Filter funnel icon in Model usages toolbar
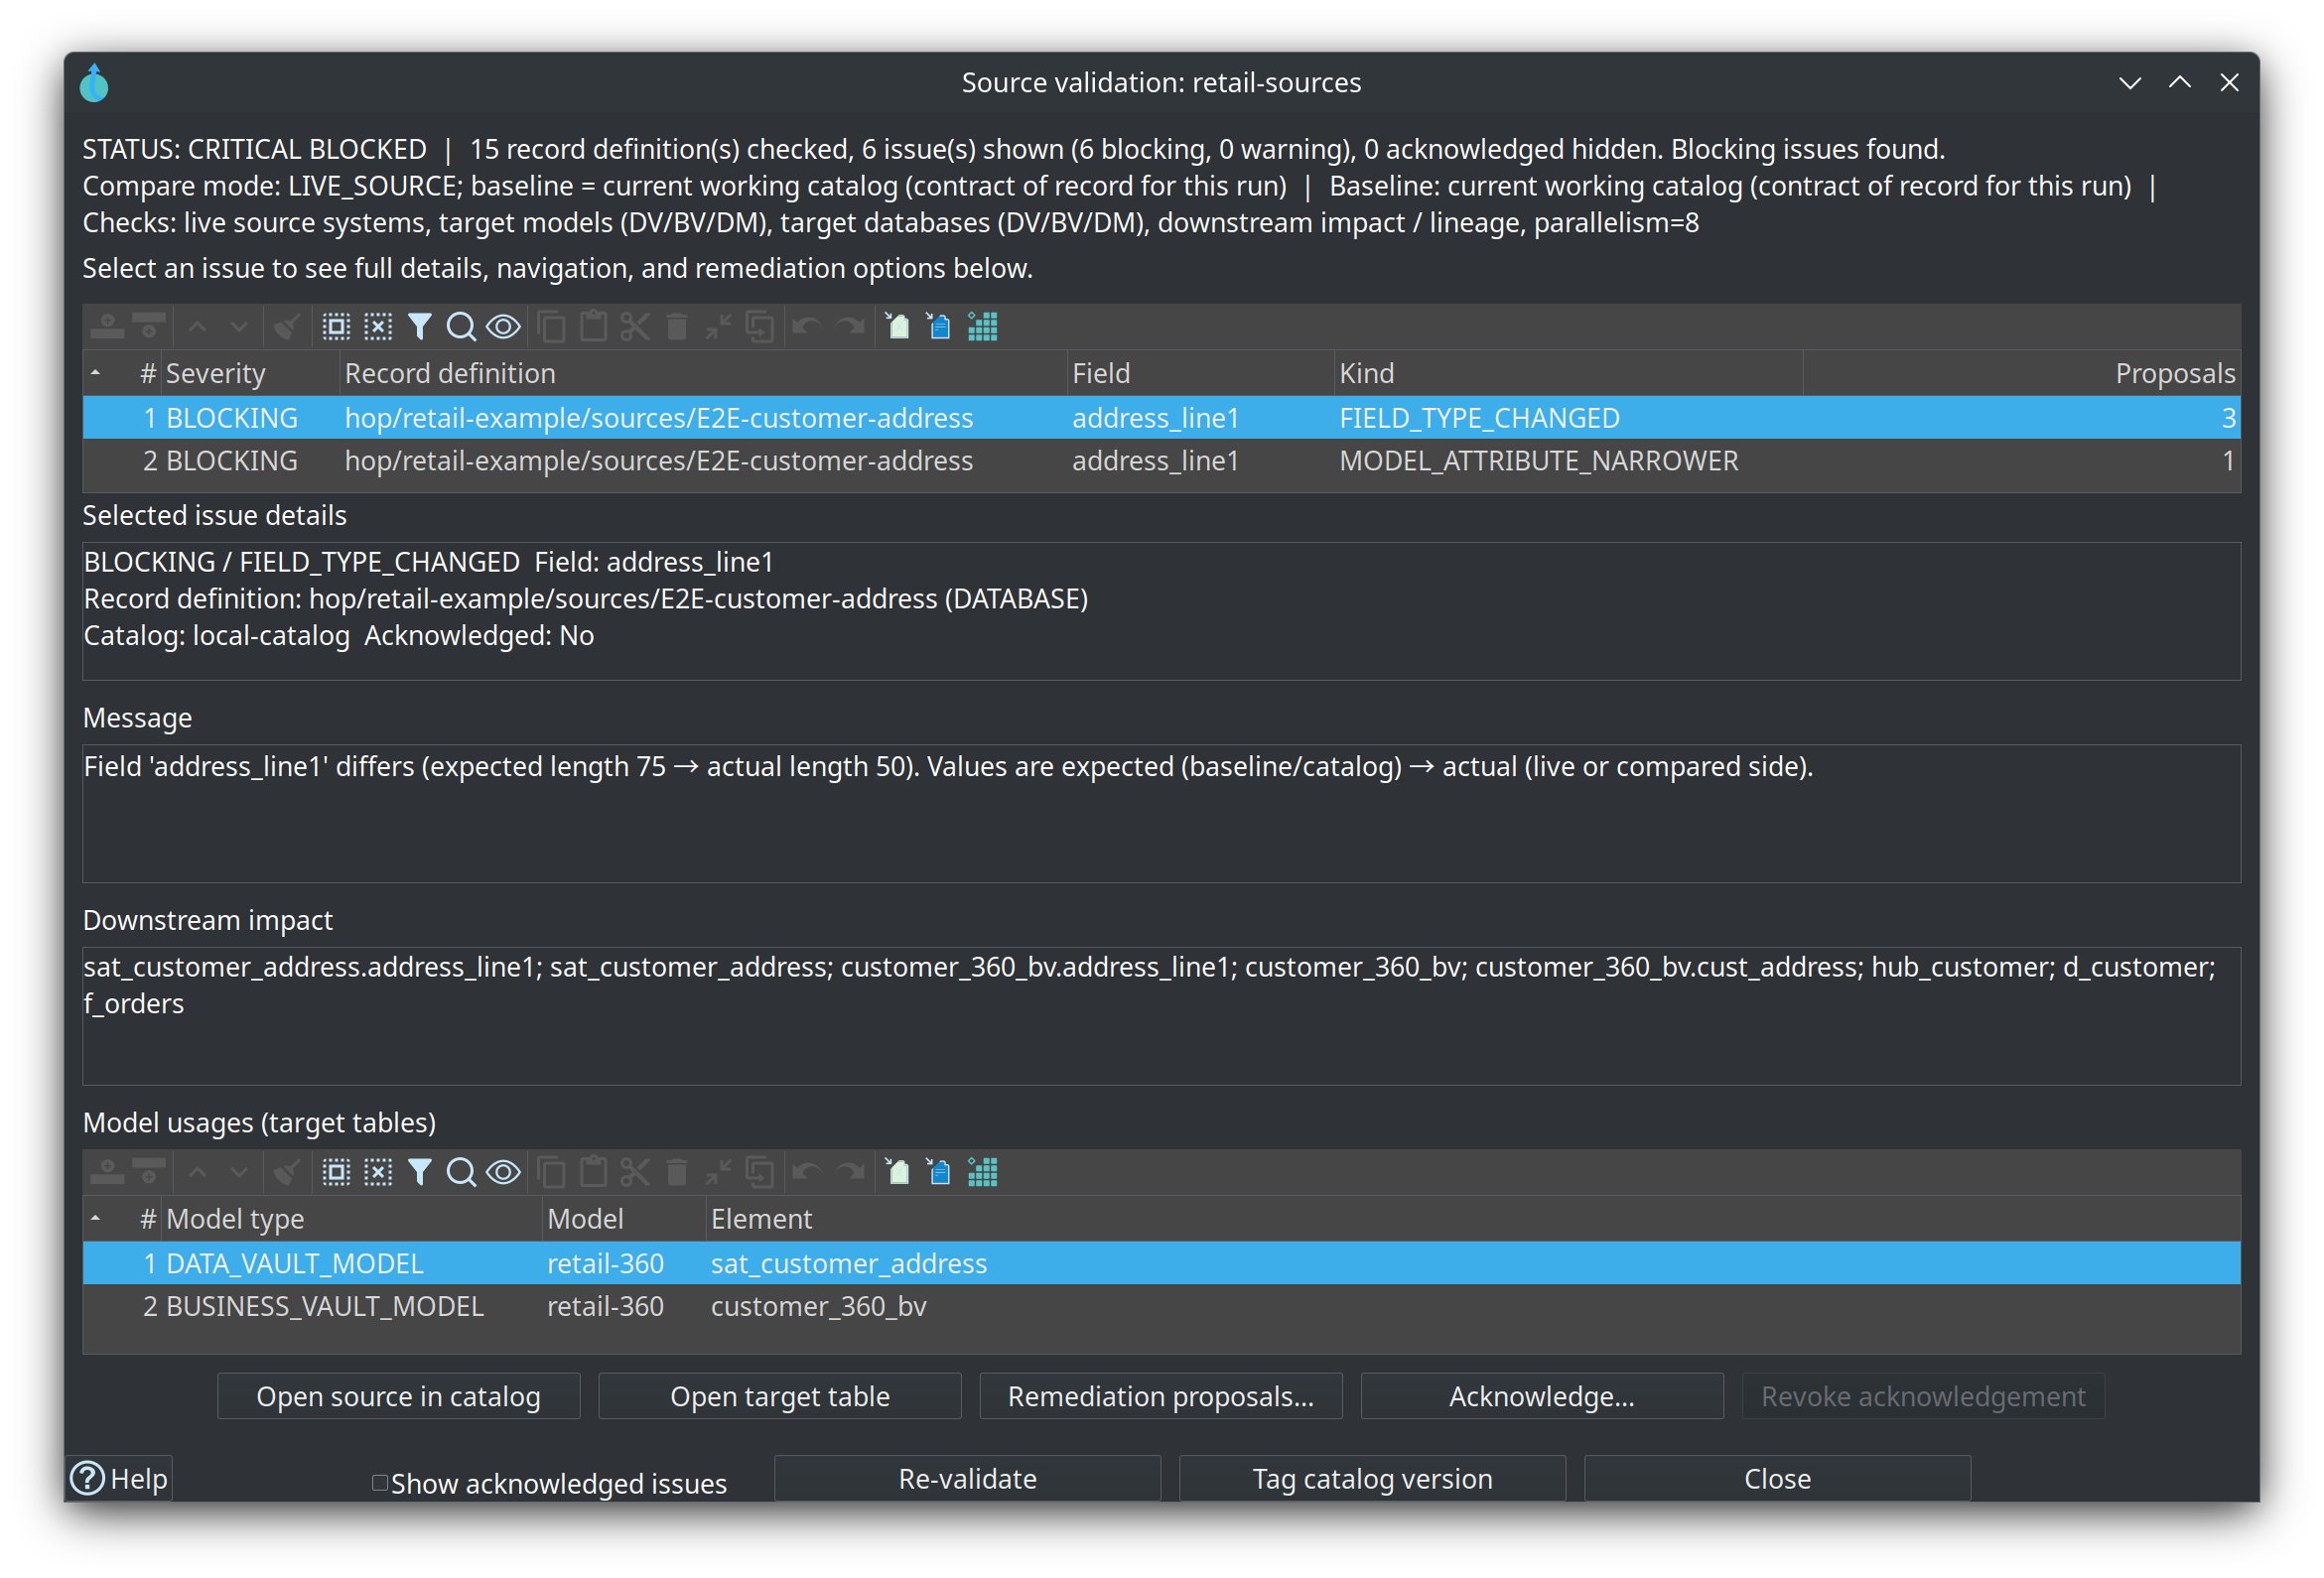 420,1172
